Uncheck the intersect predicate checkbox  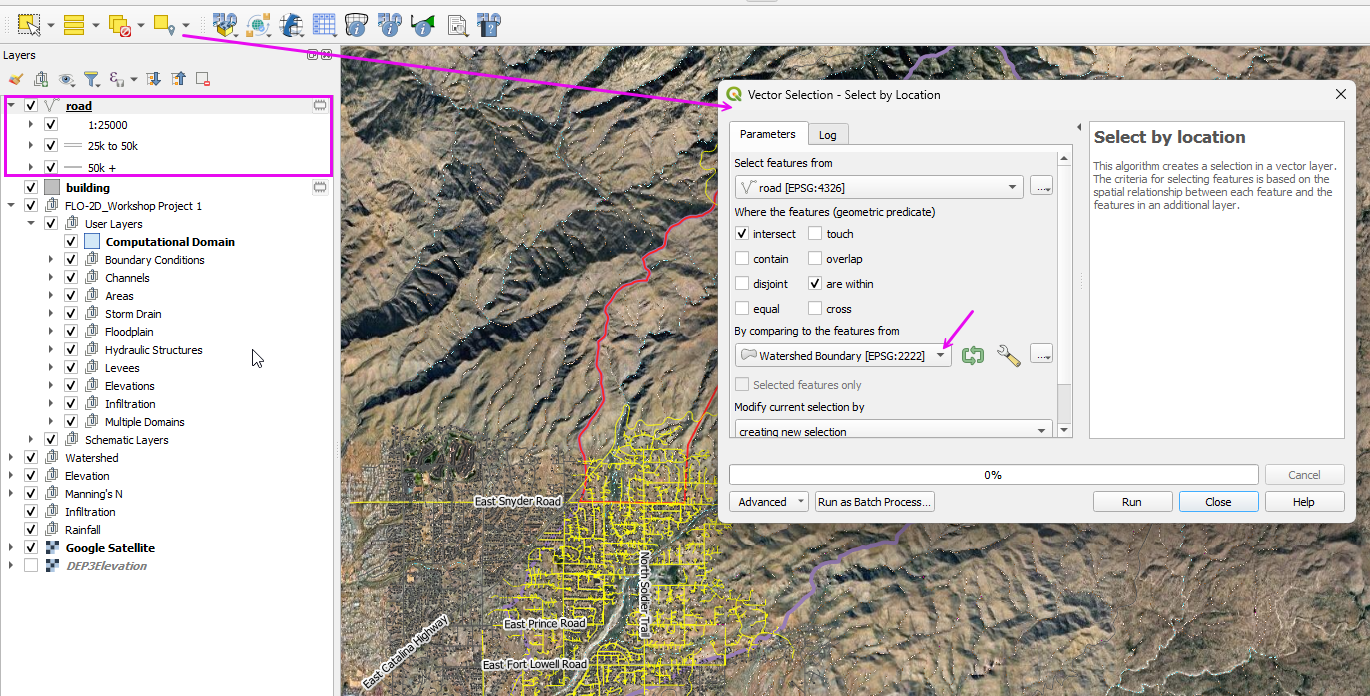point(742,234)
